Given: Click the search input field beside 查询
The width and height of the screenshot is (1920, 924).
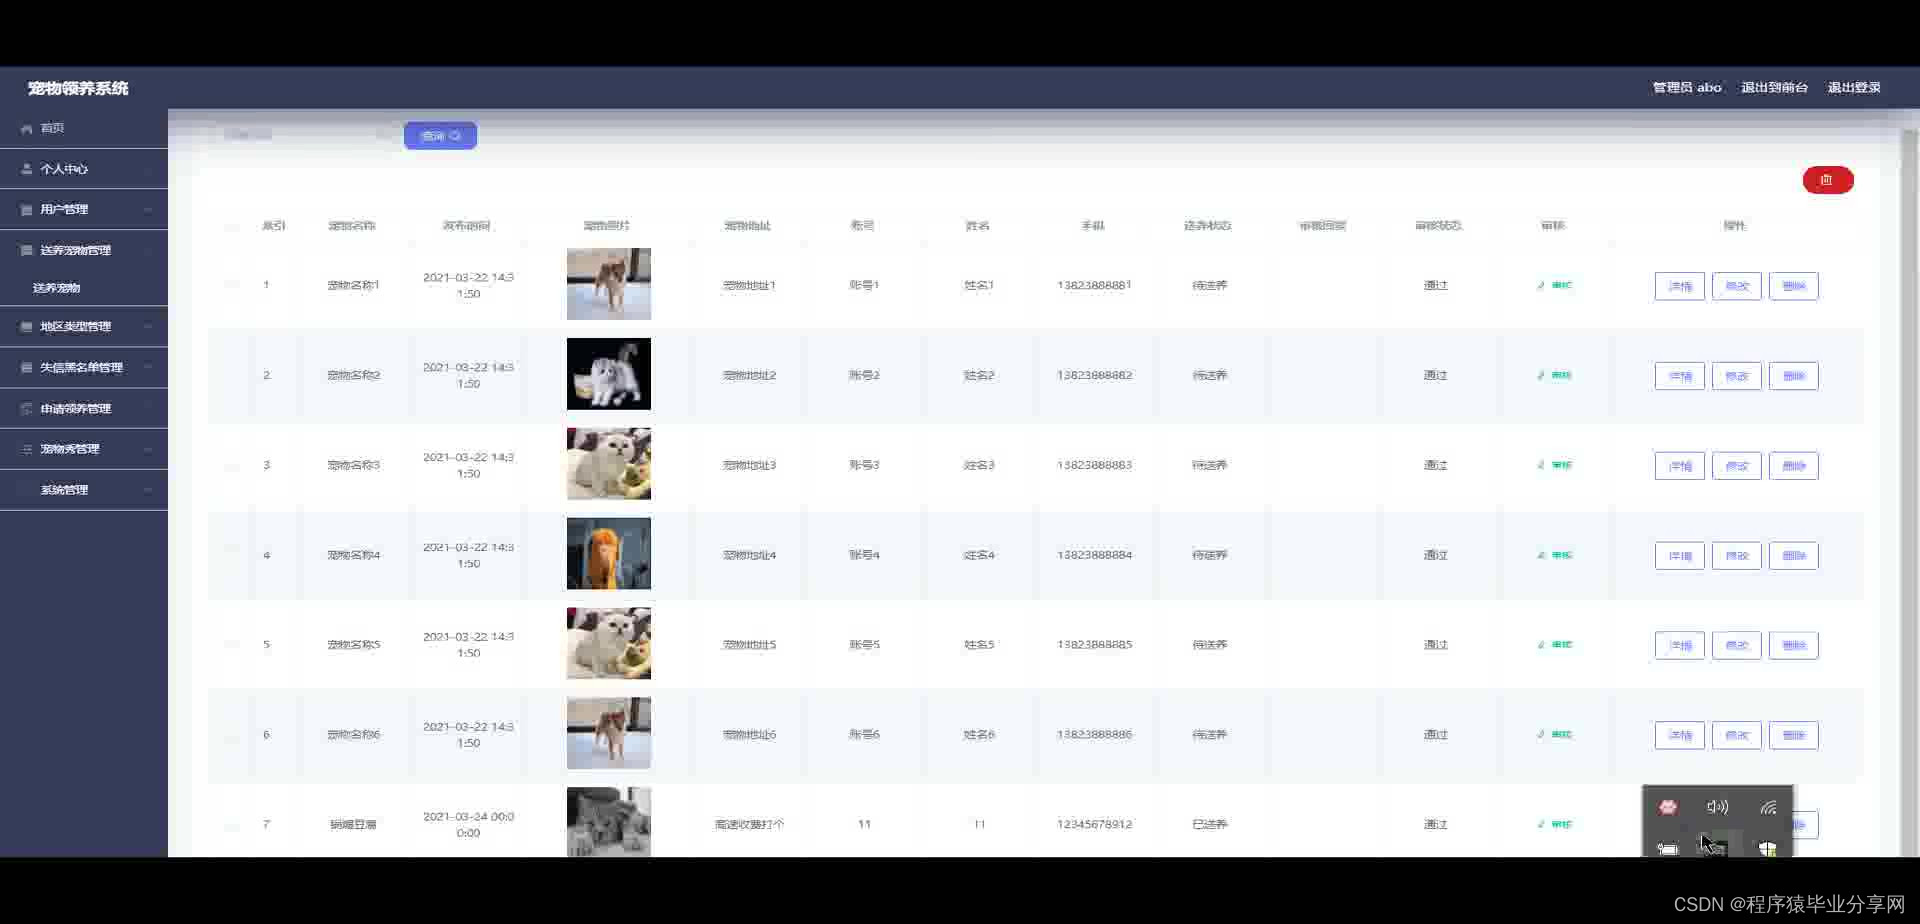Looking at the screenshot, I should click(x=305, y=135).
